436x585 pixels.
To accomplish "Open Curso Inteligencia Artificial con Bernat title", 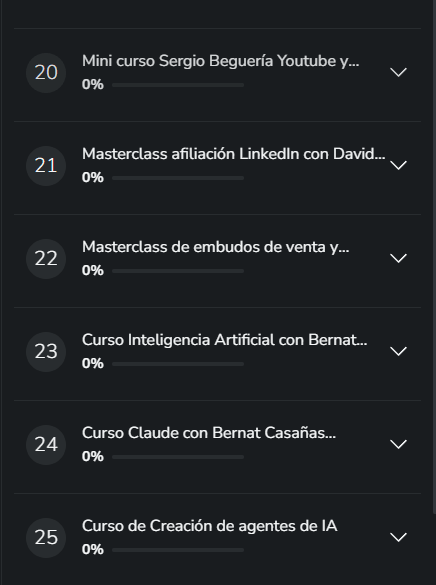I will click(225, 340).
